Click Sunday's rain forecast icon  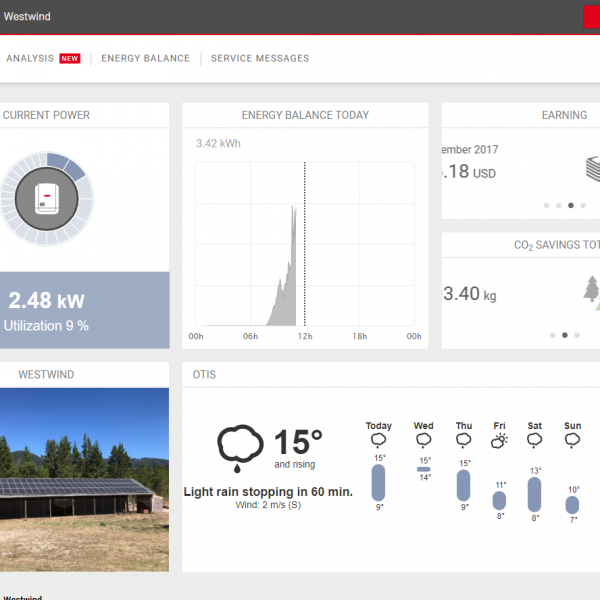point(572,440)
